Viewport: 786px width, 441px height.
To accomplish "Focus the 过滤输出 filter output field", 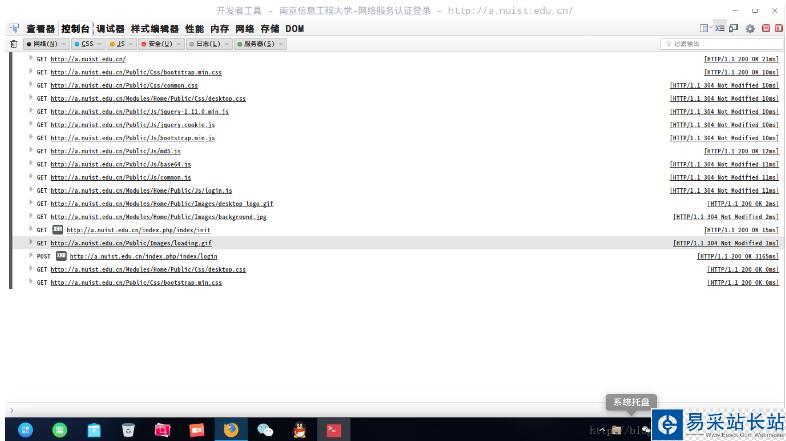I will click(x=722, y=44).
